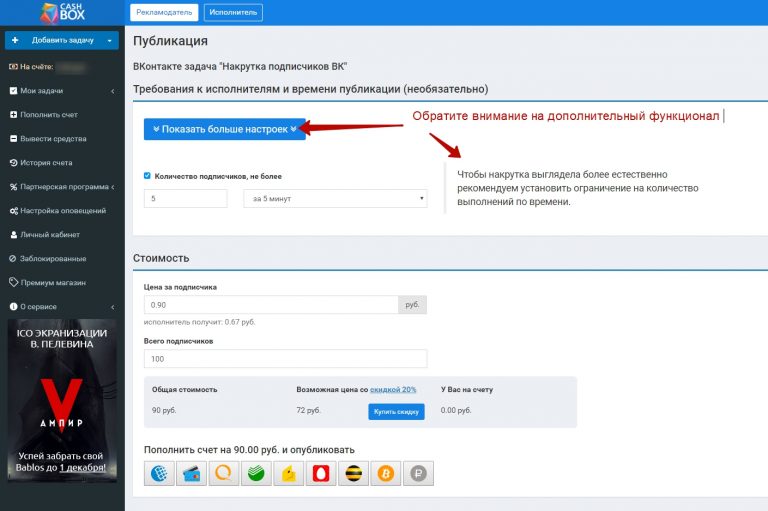Expand 'Показать больше настроек' settings
Image resolution: width=768 pixels, height=511 pixels.
(221, 129)
